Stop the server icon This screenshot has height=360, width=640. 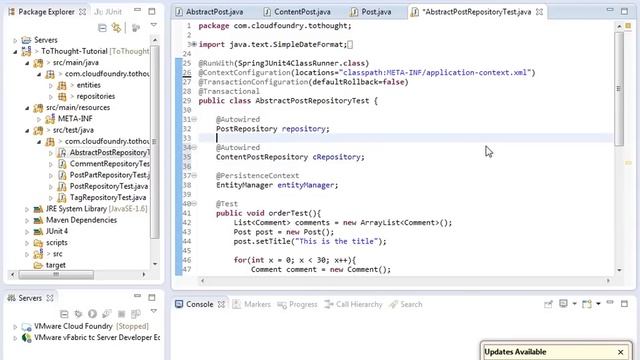coord(121,314)
